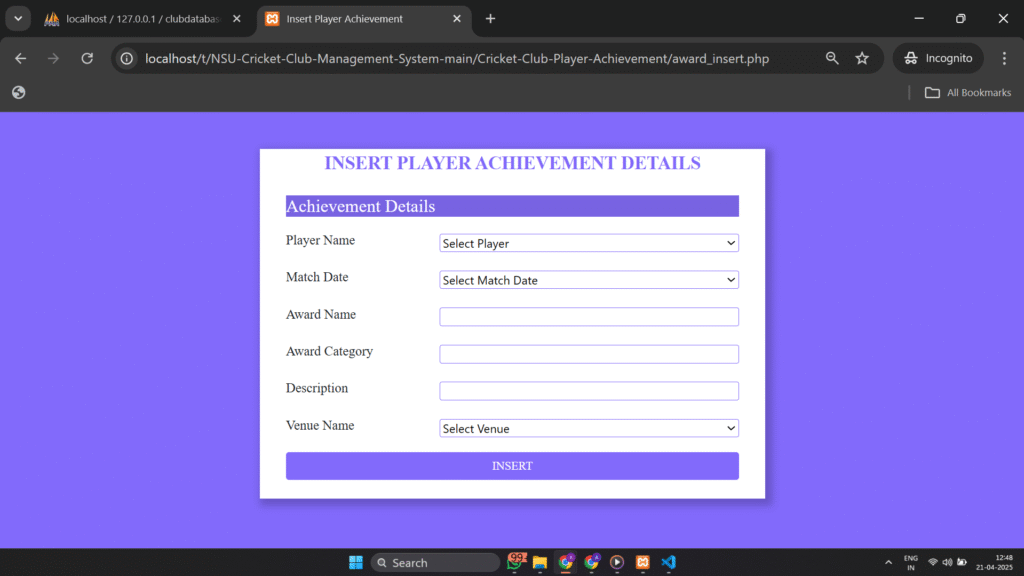1024x576 pixels.
Task: Click the Incognito indicator button
Action: [938, 58]
